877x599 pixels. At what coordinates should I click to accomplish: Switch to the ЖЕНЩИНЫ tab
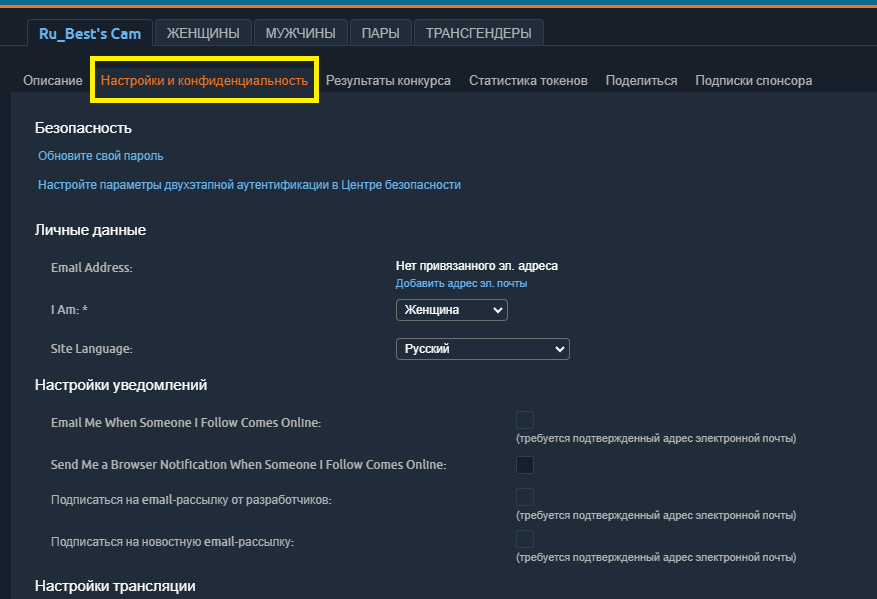(202, 32)
